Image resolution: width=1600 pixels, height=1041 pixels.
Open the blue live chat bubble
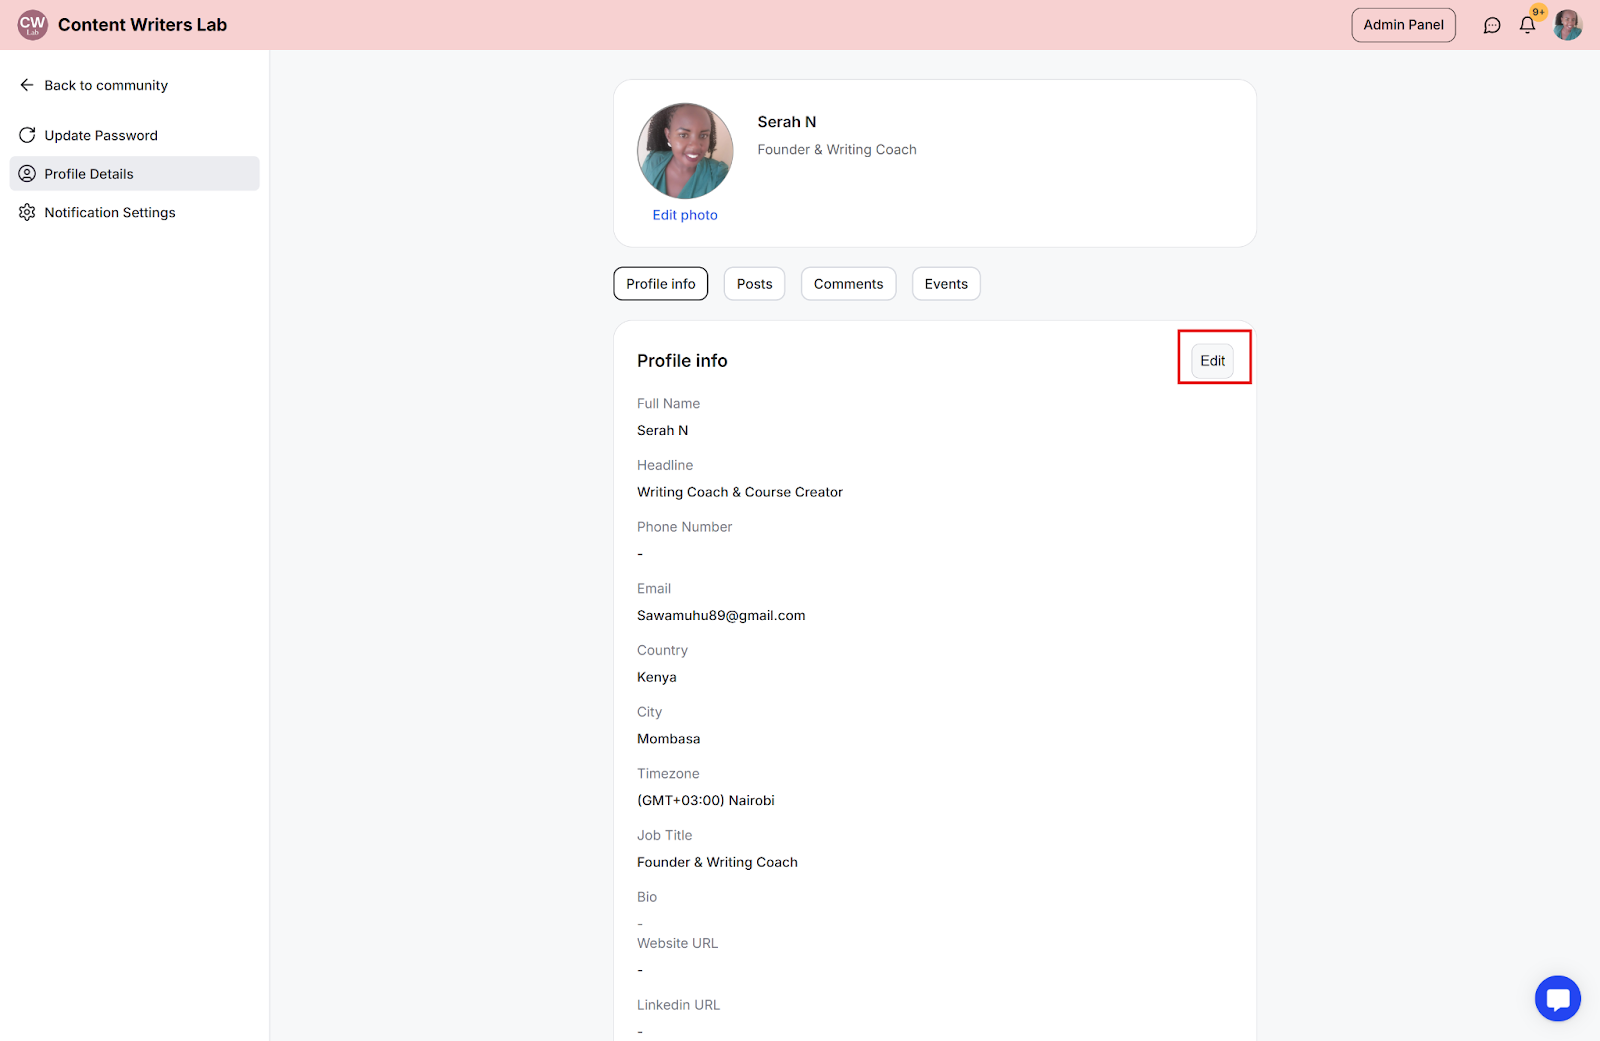[1558, 998]
